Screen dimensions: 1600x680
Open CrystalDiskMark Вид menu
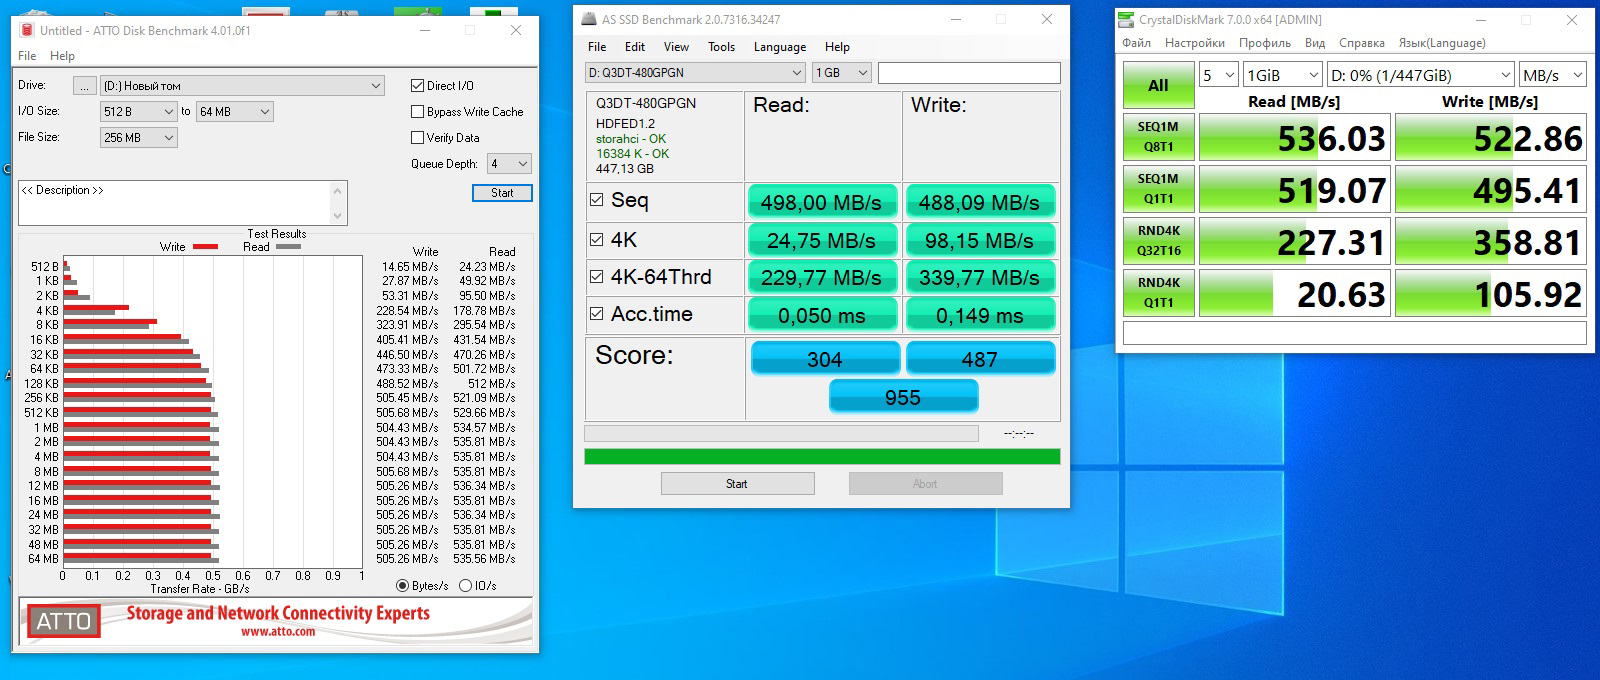(x=1315, y=43)
